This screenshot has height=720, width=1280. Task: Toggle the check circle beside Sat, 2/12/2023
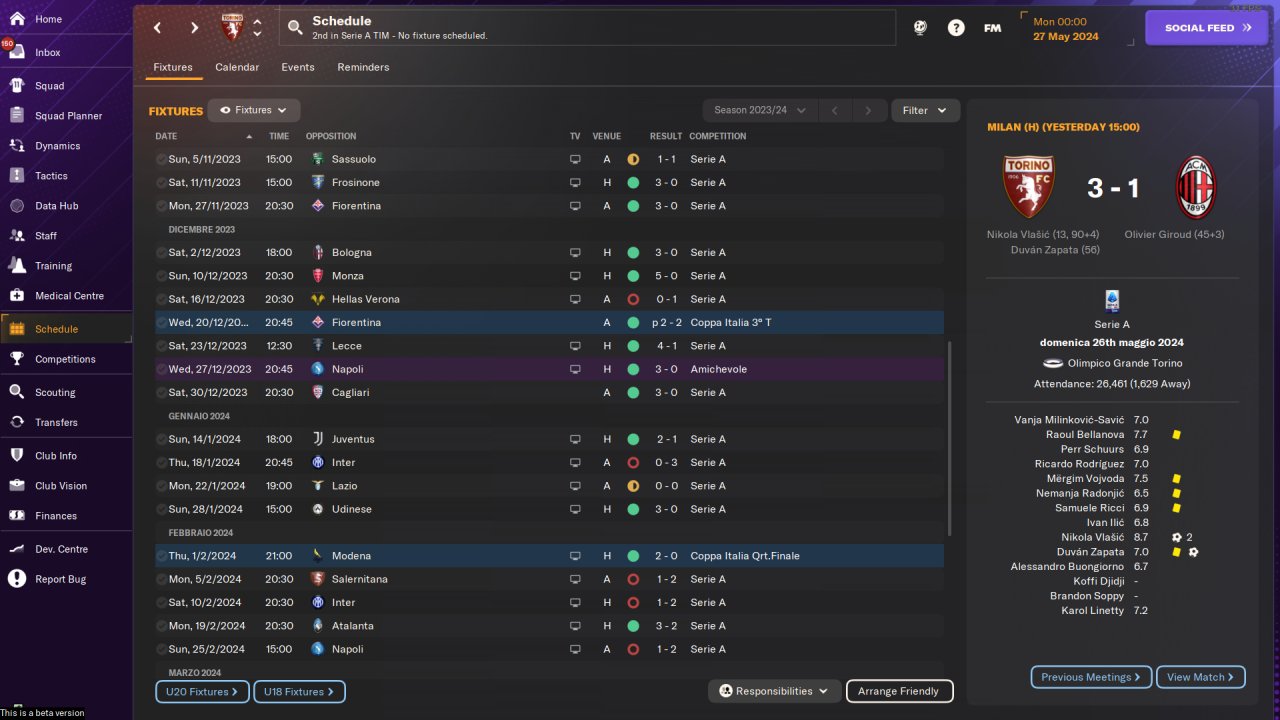point(161,252)
